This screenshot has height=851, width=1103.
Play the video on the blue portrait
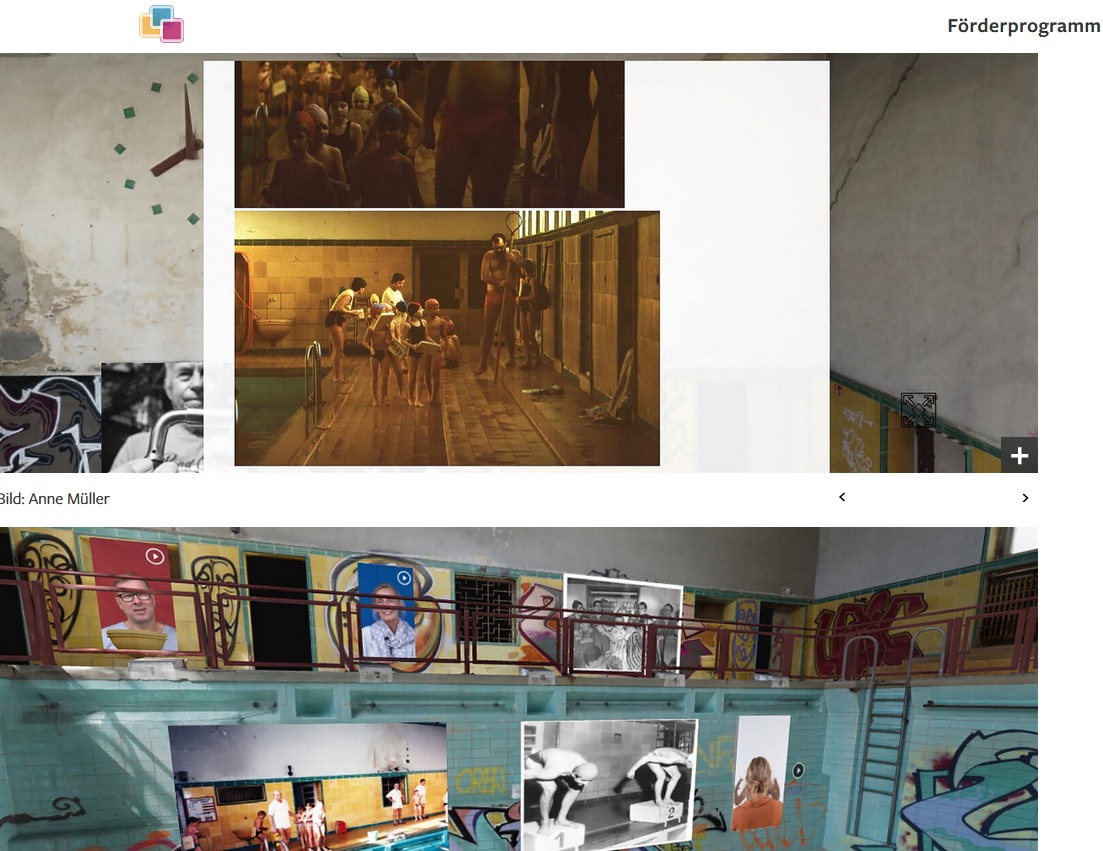[x=403, y=577]
